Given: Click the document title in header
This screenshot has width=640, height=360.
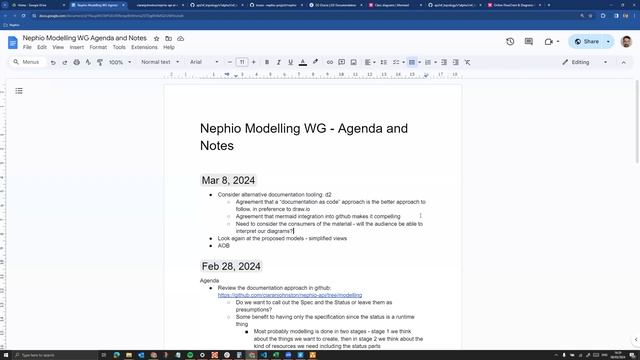Looking at the screenshot, I should point(84,38).
